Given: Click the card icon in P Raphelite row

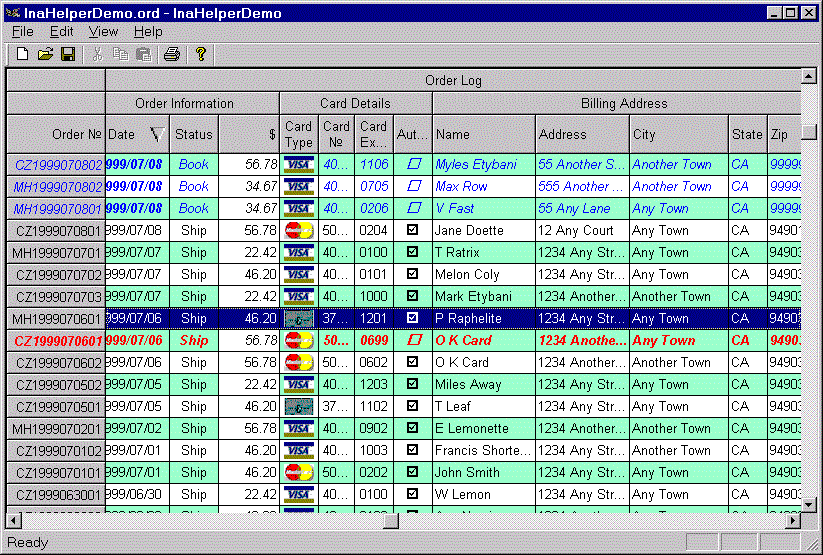Looking at the screenshot, I should 299,319.
